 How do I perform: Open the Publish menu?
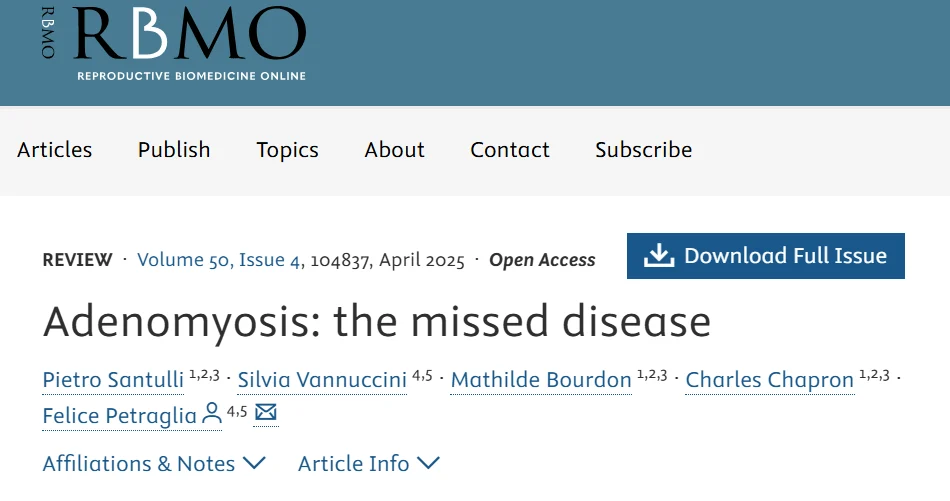(174, 150)
